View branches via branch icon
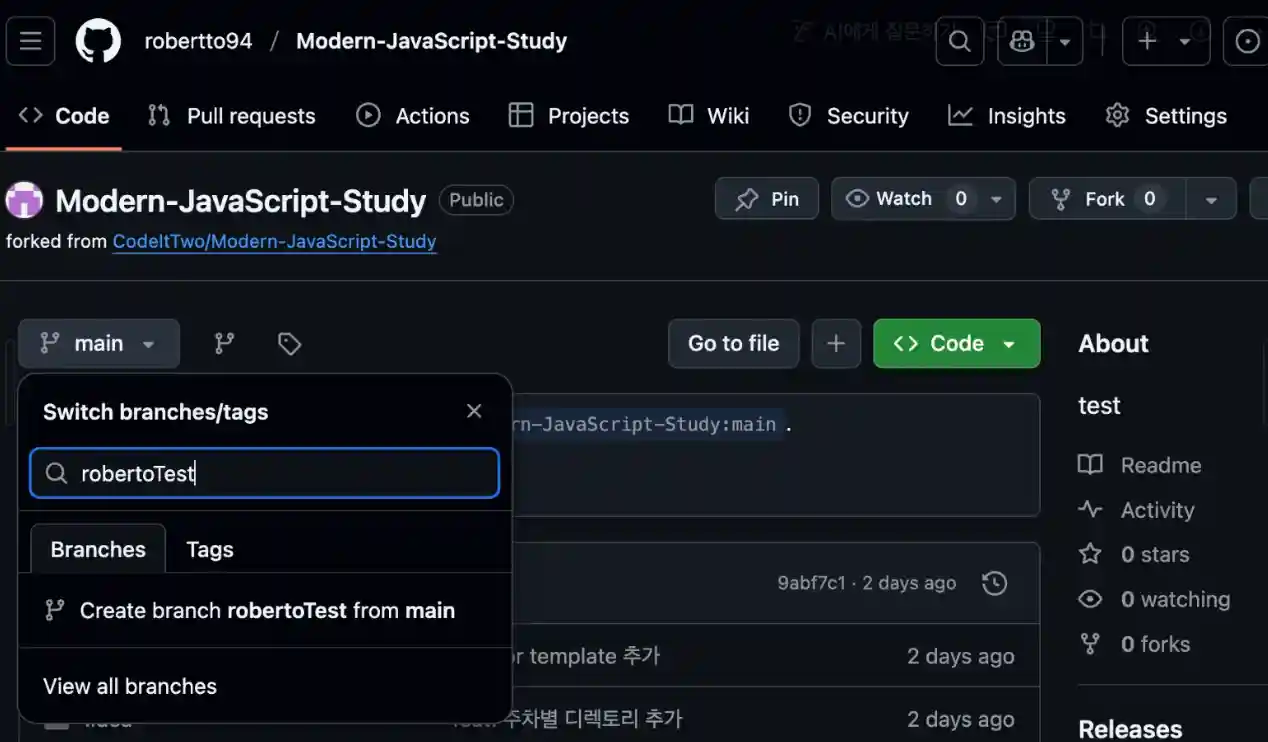This screenshot has width=1268, height=742. [225, 344]
